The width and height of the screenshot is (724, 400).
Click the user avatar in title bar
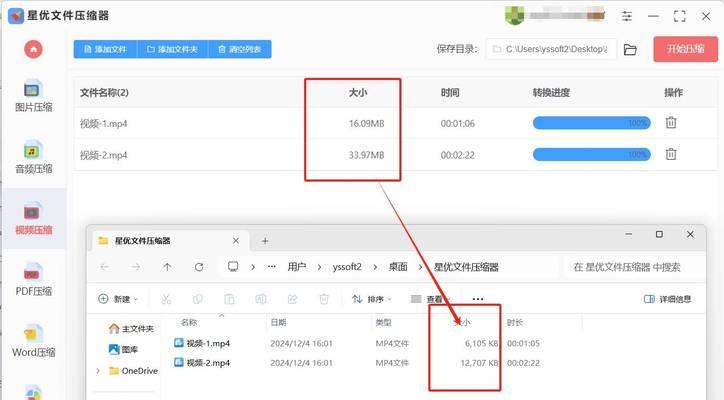[514, 16]
